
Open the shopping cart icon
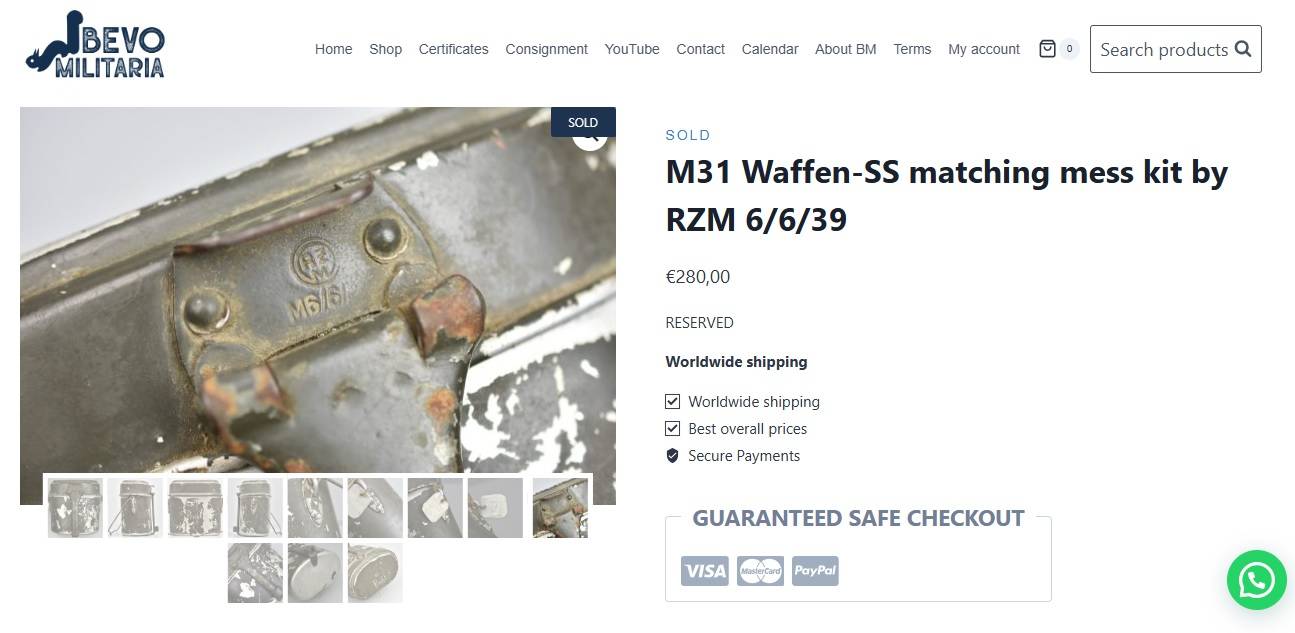(x=1047, y=49)
